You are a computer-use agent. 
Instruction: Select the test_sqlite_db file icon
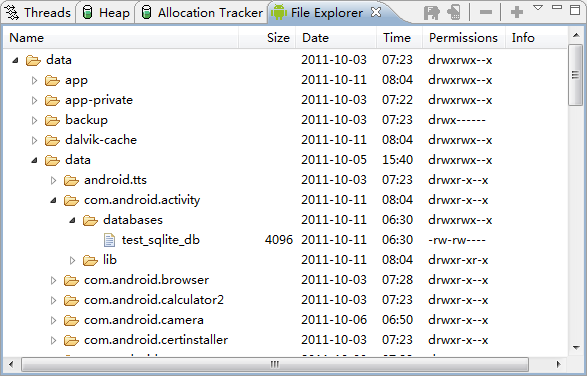coord(109,240)
